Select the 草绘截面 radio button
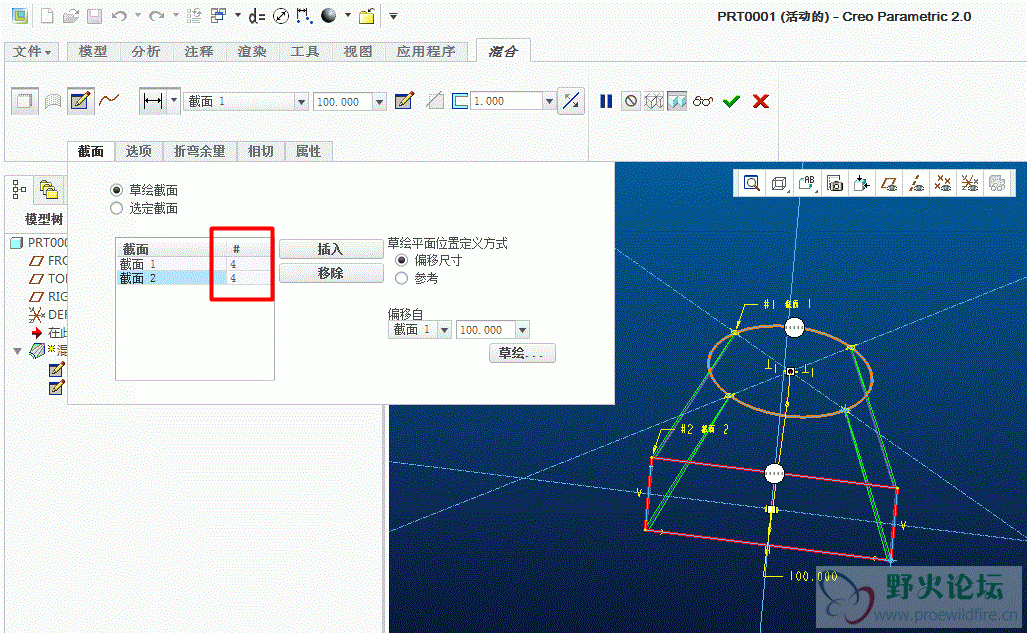The height and width of the screenshot is (633, 1027). [x=117, y=190]
